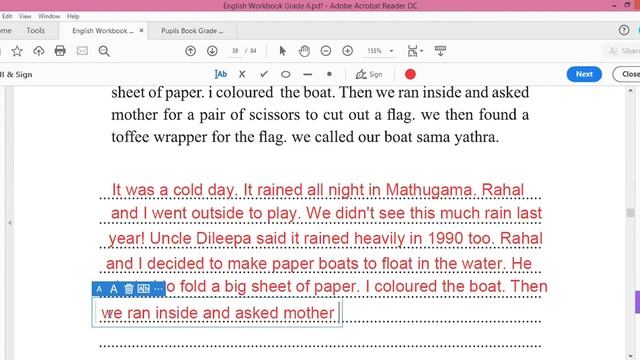Select the Add Text tool
The width and height of the screenshot is (640, 360).
(220, 74)
